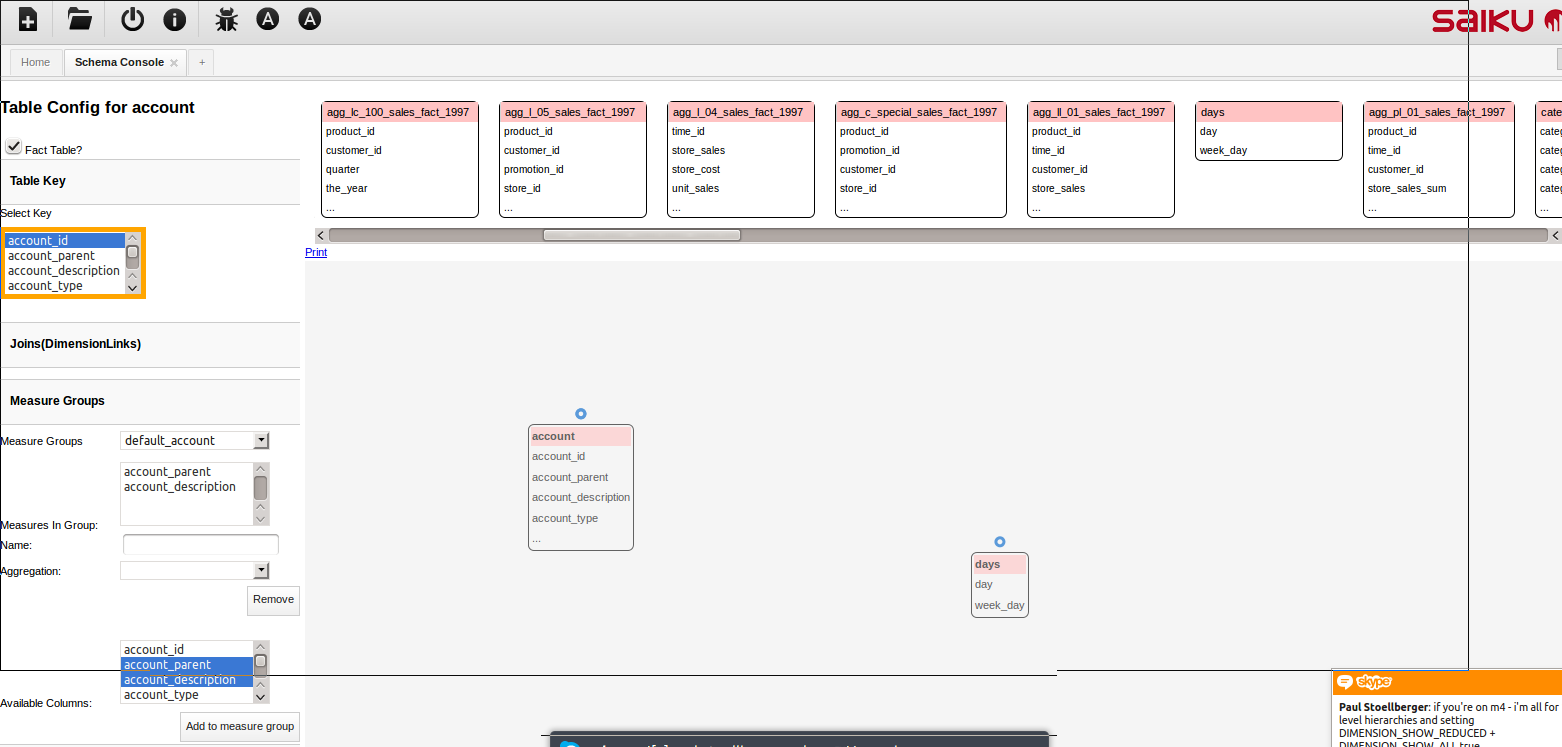Click the blue connector circle above days table
This screenshot has width=1562, height=747.
pos(1000,542)
